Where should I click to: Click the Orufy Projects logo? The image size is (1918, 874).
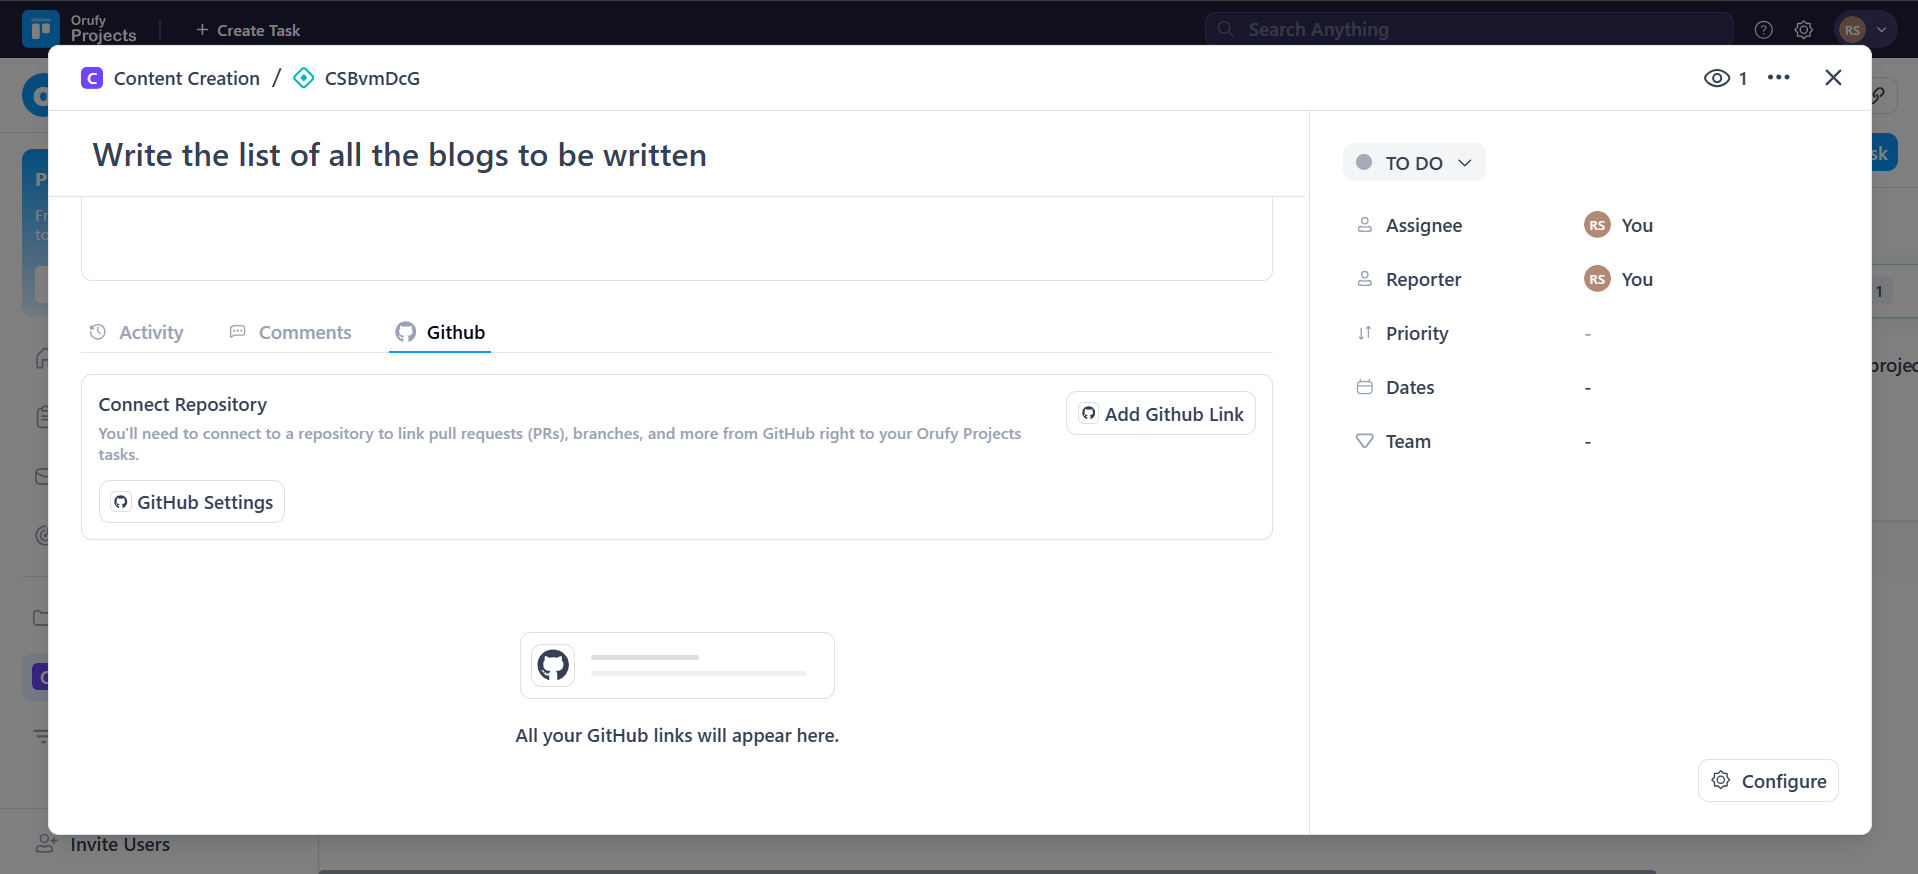click(41, 29)
